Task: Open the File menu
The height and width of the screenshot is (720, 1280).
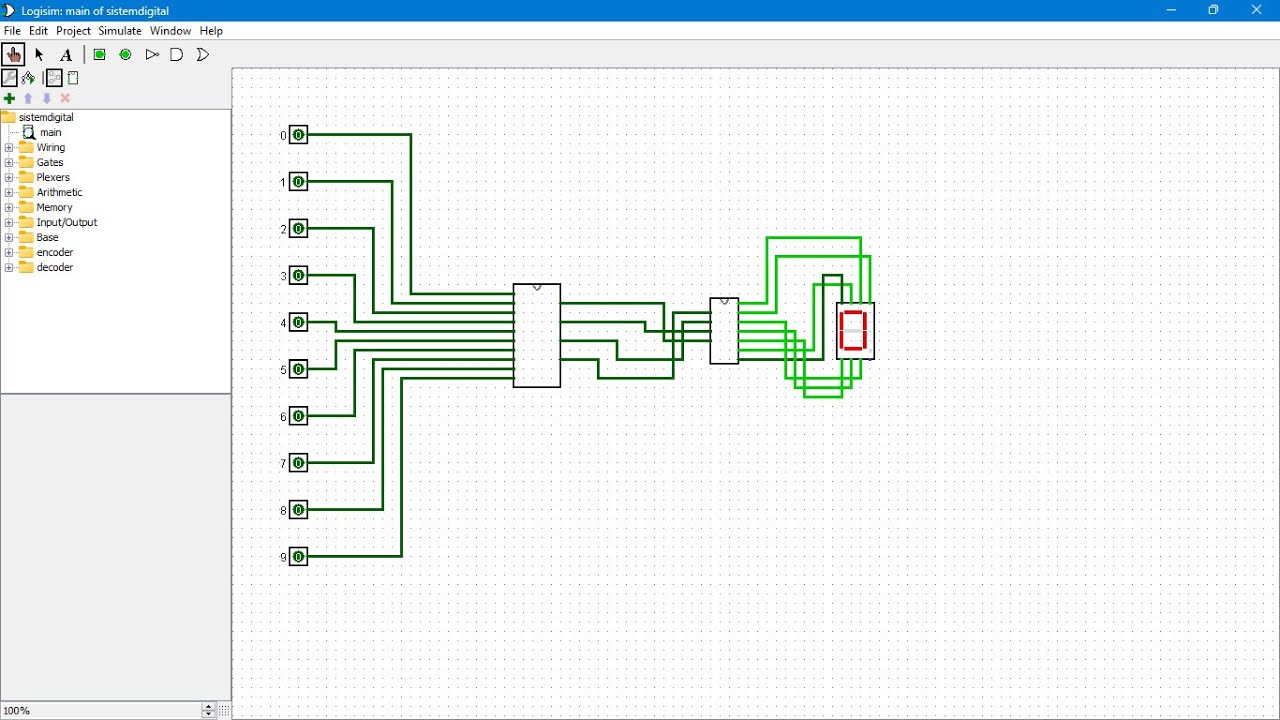Action: (12, 31)
